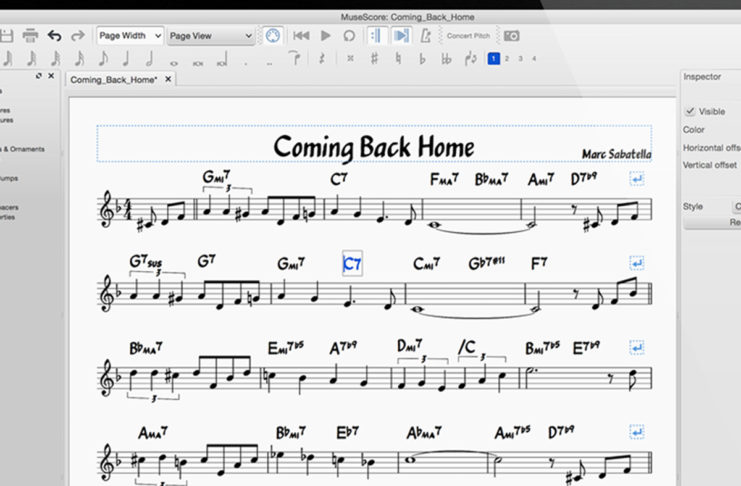Screen dimensions: 741x486
Task: Select the /C slash chord symbol
Action: (467, 347)
